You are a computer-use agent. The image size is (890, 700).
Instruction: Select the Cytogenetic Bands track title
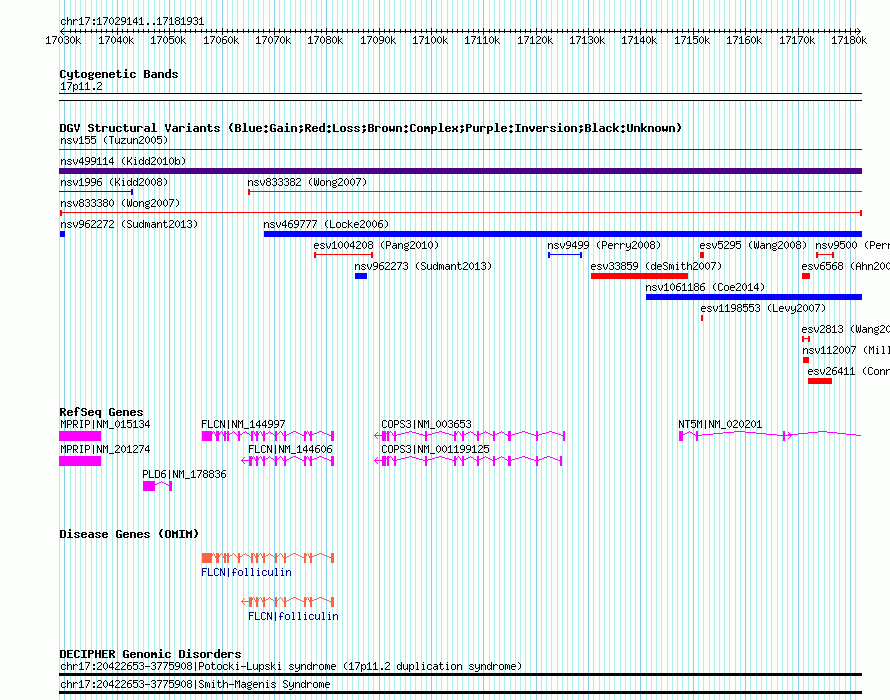click(119, 74)
